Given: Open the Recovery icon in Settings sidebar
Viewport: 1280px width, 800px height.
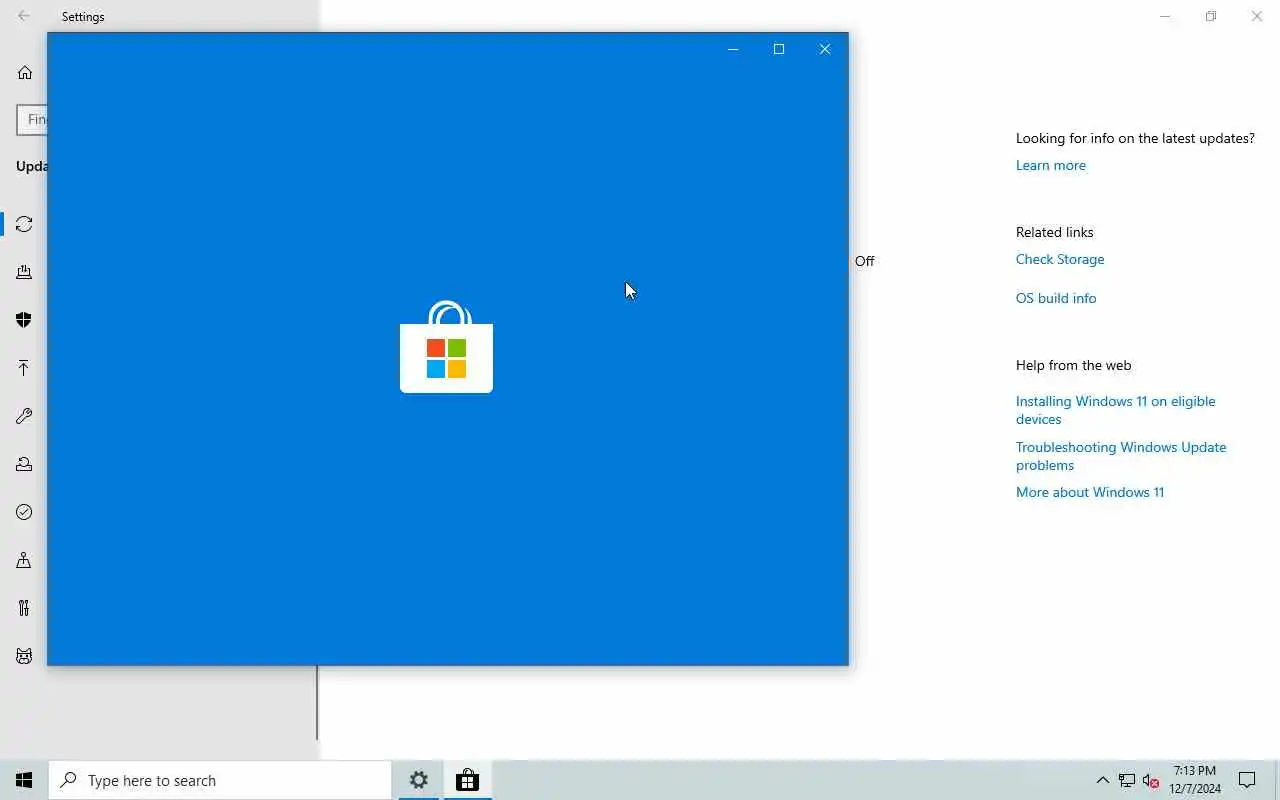Looking at the screenshot, I should point(24,464).
